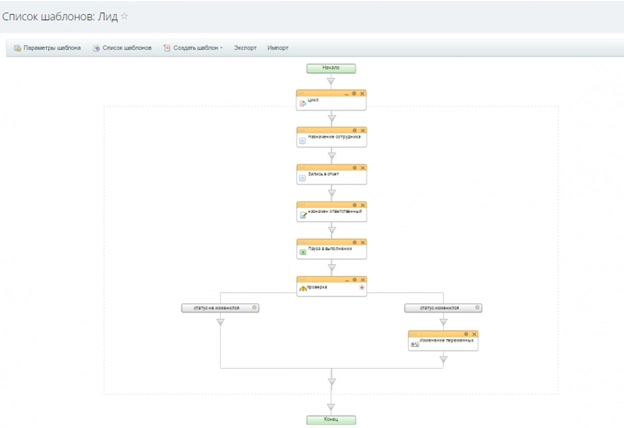
Task: Open settings of Запись в отчет block
Action: pos(354,167)
